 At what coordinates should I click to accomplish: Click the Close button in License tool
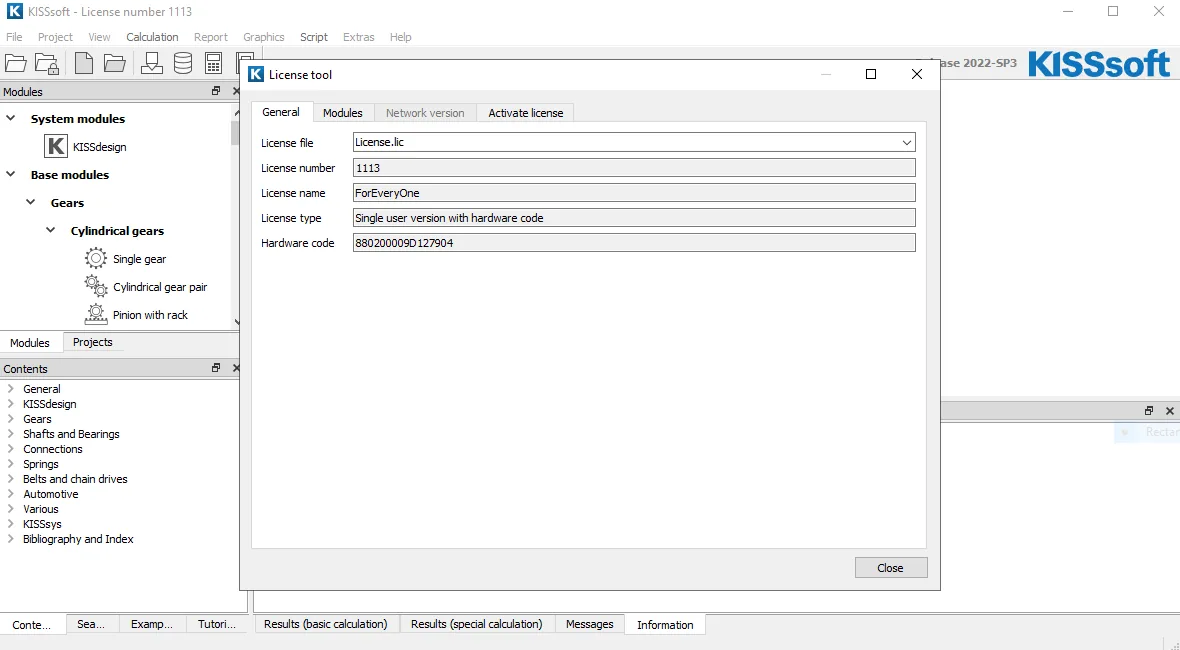pyautogui.click(x=890, y=568)
